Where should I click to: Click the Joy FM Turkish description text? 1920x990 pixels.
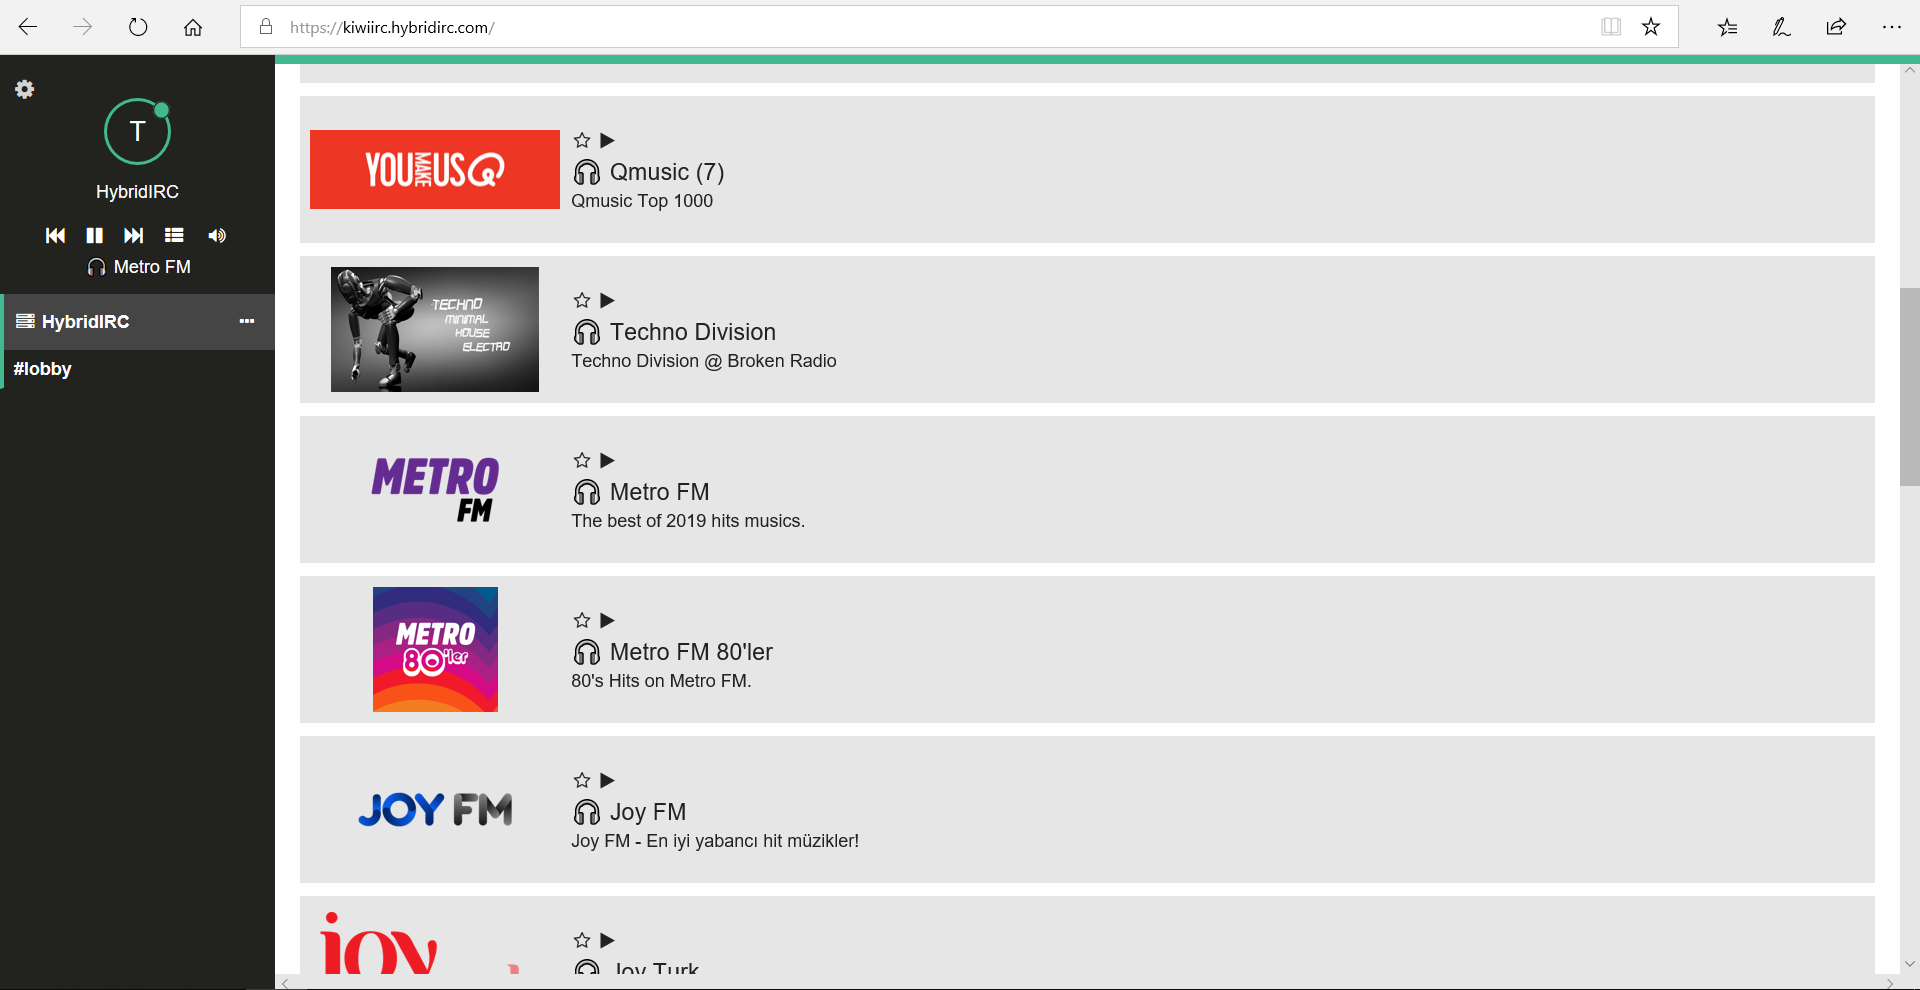click(x=715, y=841)
